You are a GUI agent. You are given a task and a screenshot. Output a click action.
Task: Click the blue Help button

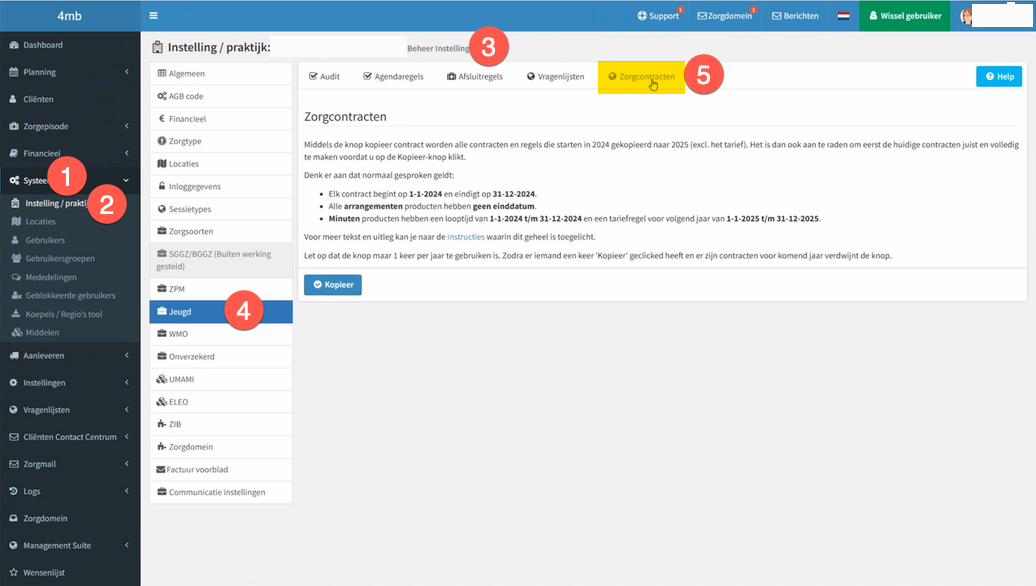(999, 77)
